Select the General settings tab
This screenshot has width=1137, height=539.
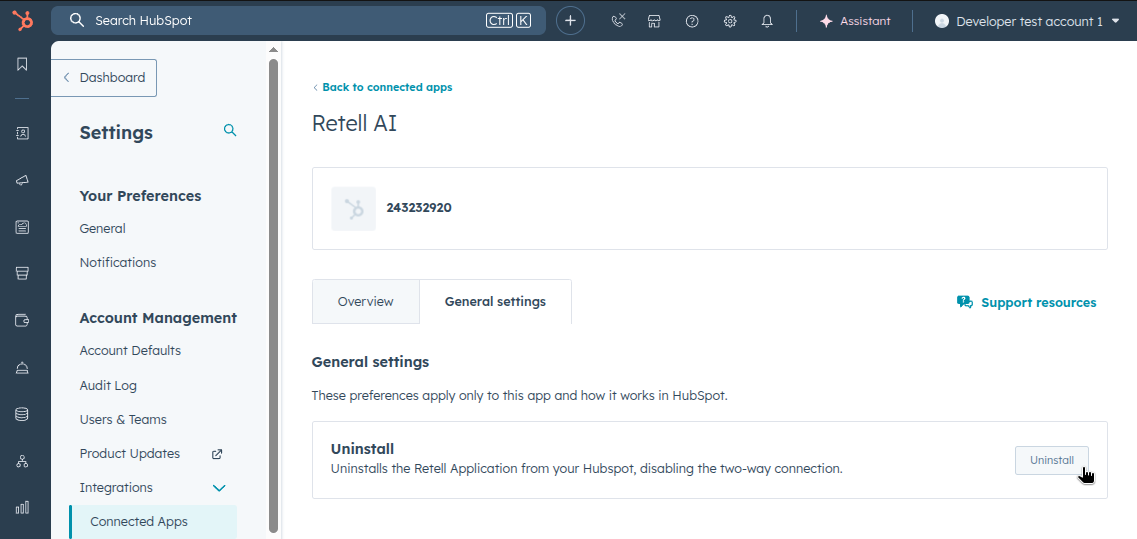click(x=495, y=302)
